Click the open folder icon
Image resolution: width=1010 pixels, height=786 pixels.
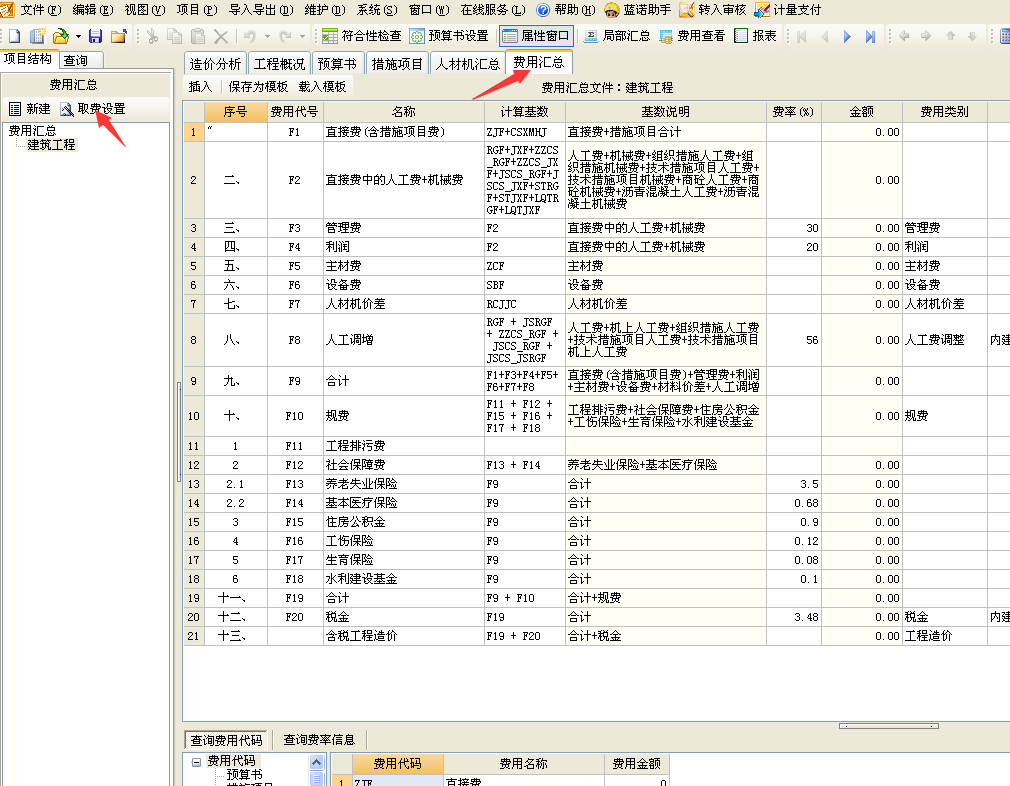61,36
